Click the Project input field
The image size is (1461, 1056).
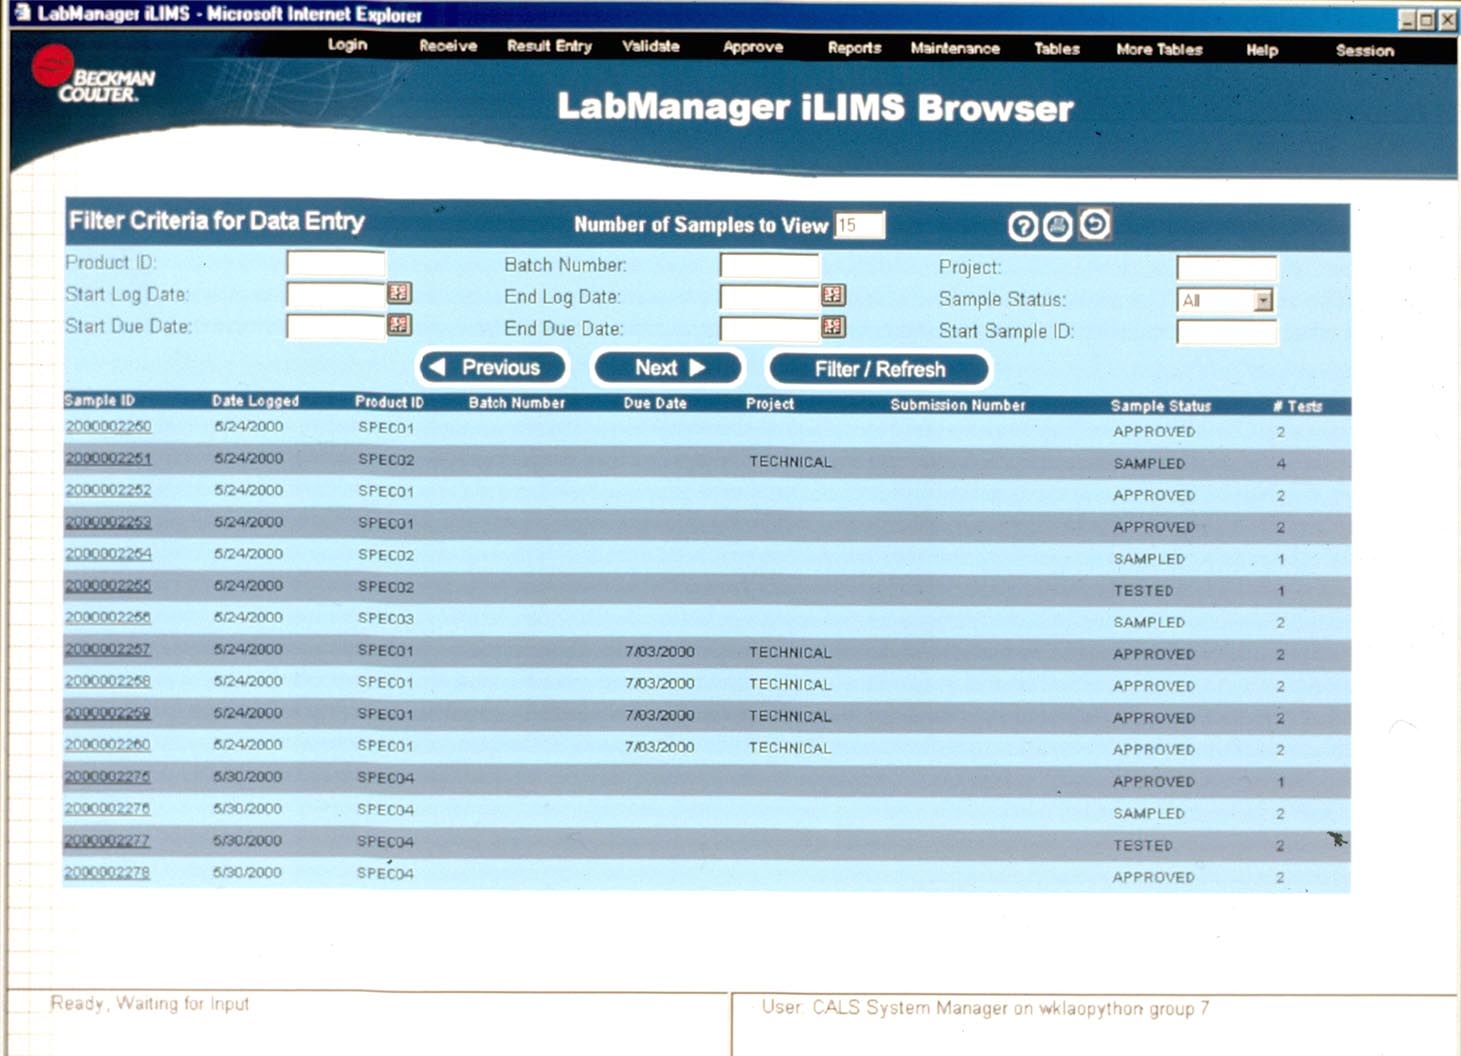1227,268
